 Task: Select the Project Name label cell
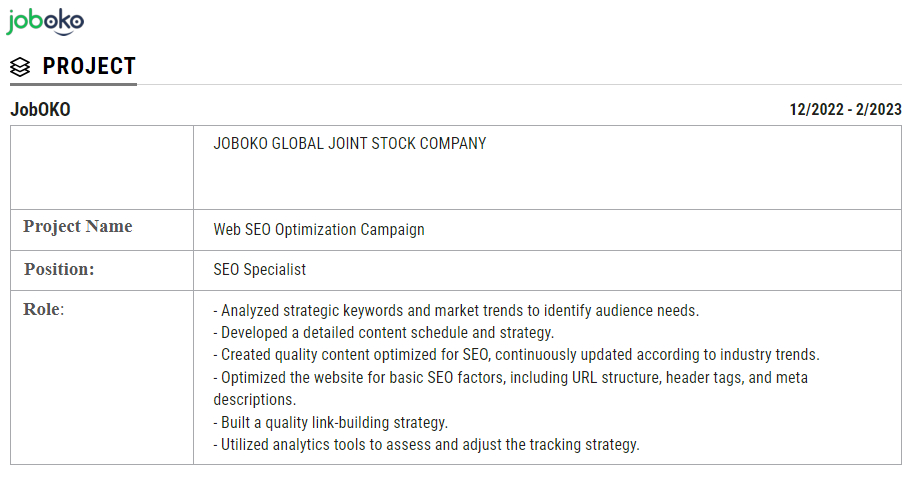pos(78,227)
